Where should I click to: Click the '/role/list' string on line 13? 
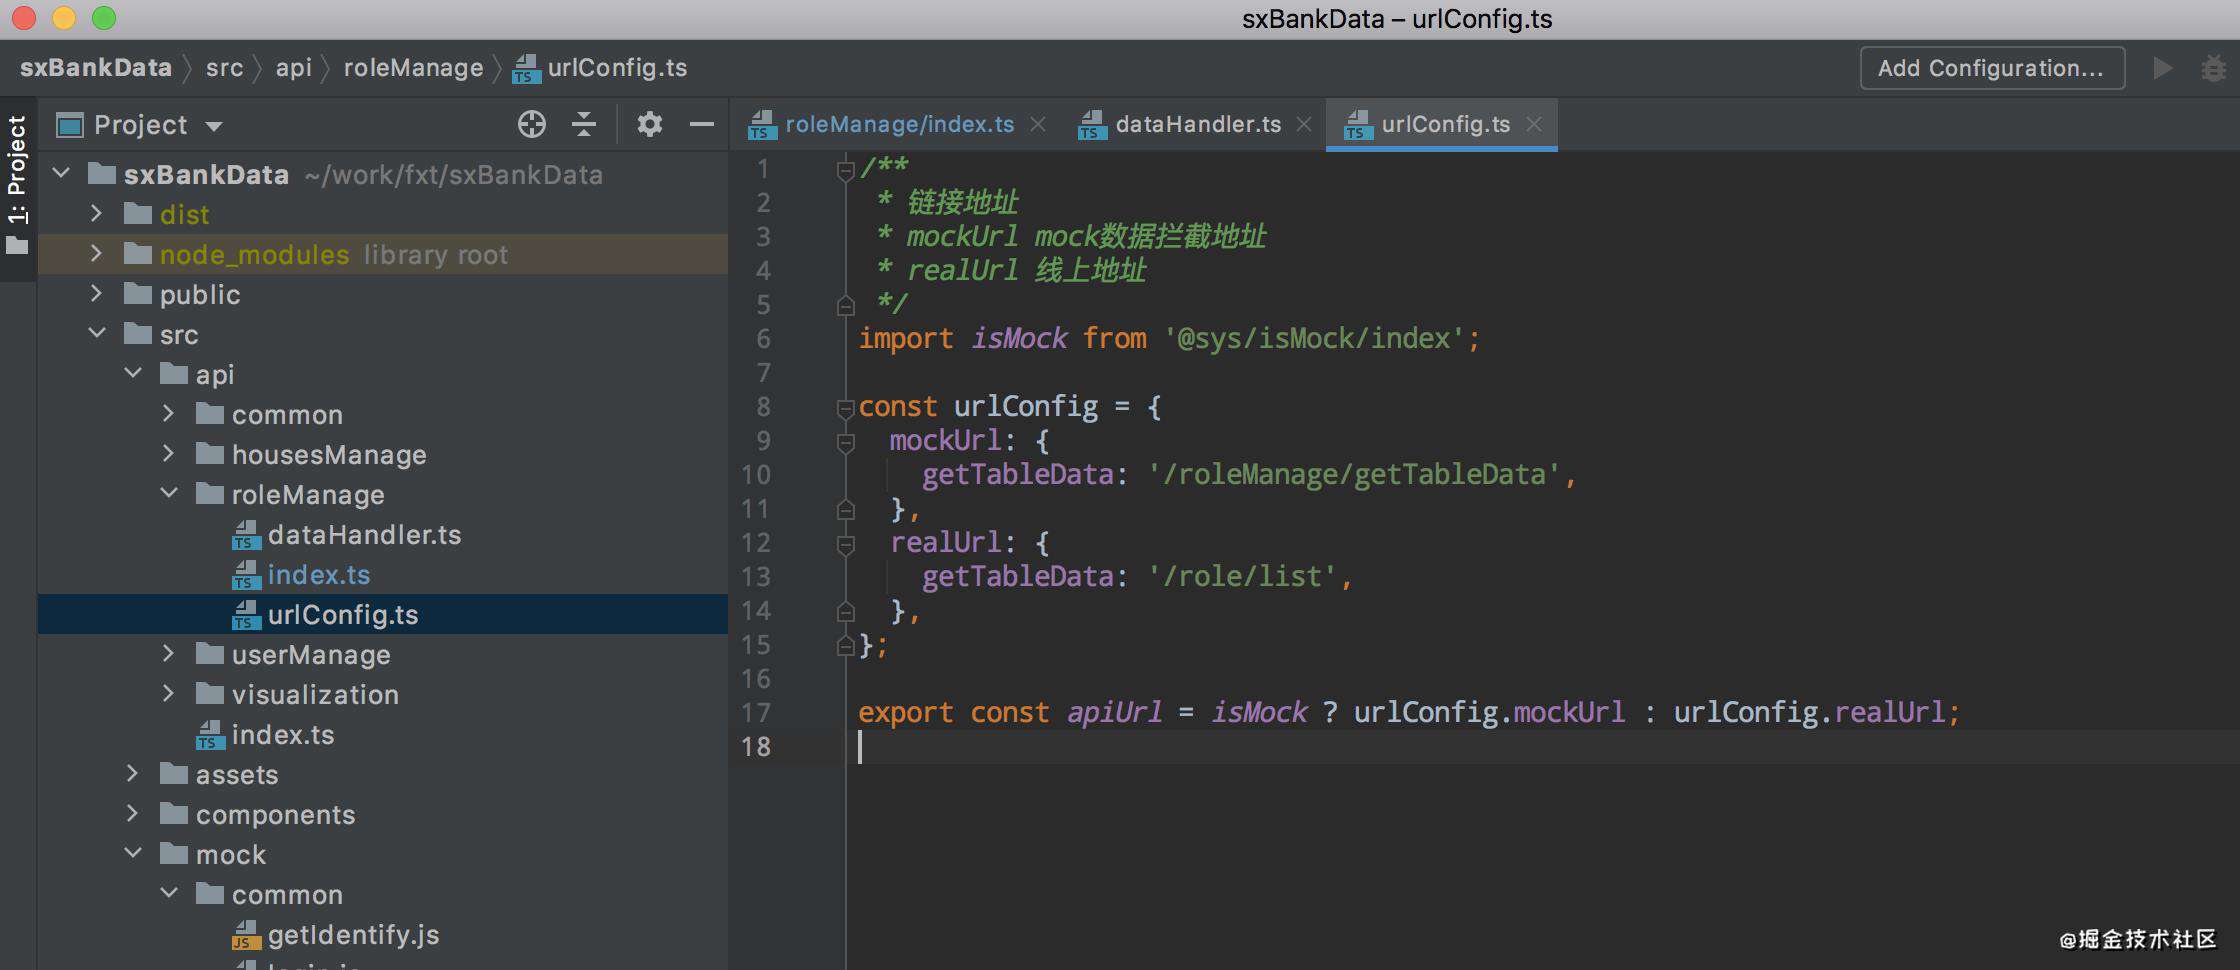[x=1242, y=577]
